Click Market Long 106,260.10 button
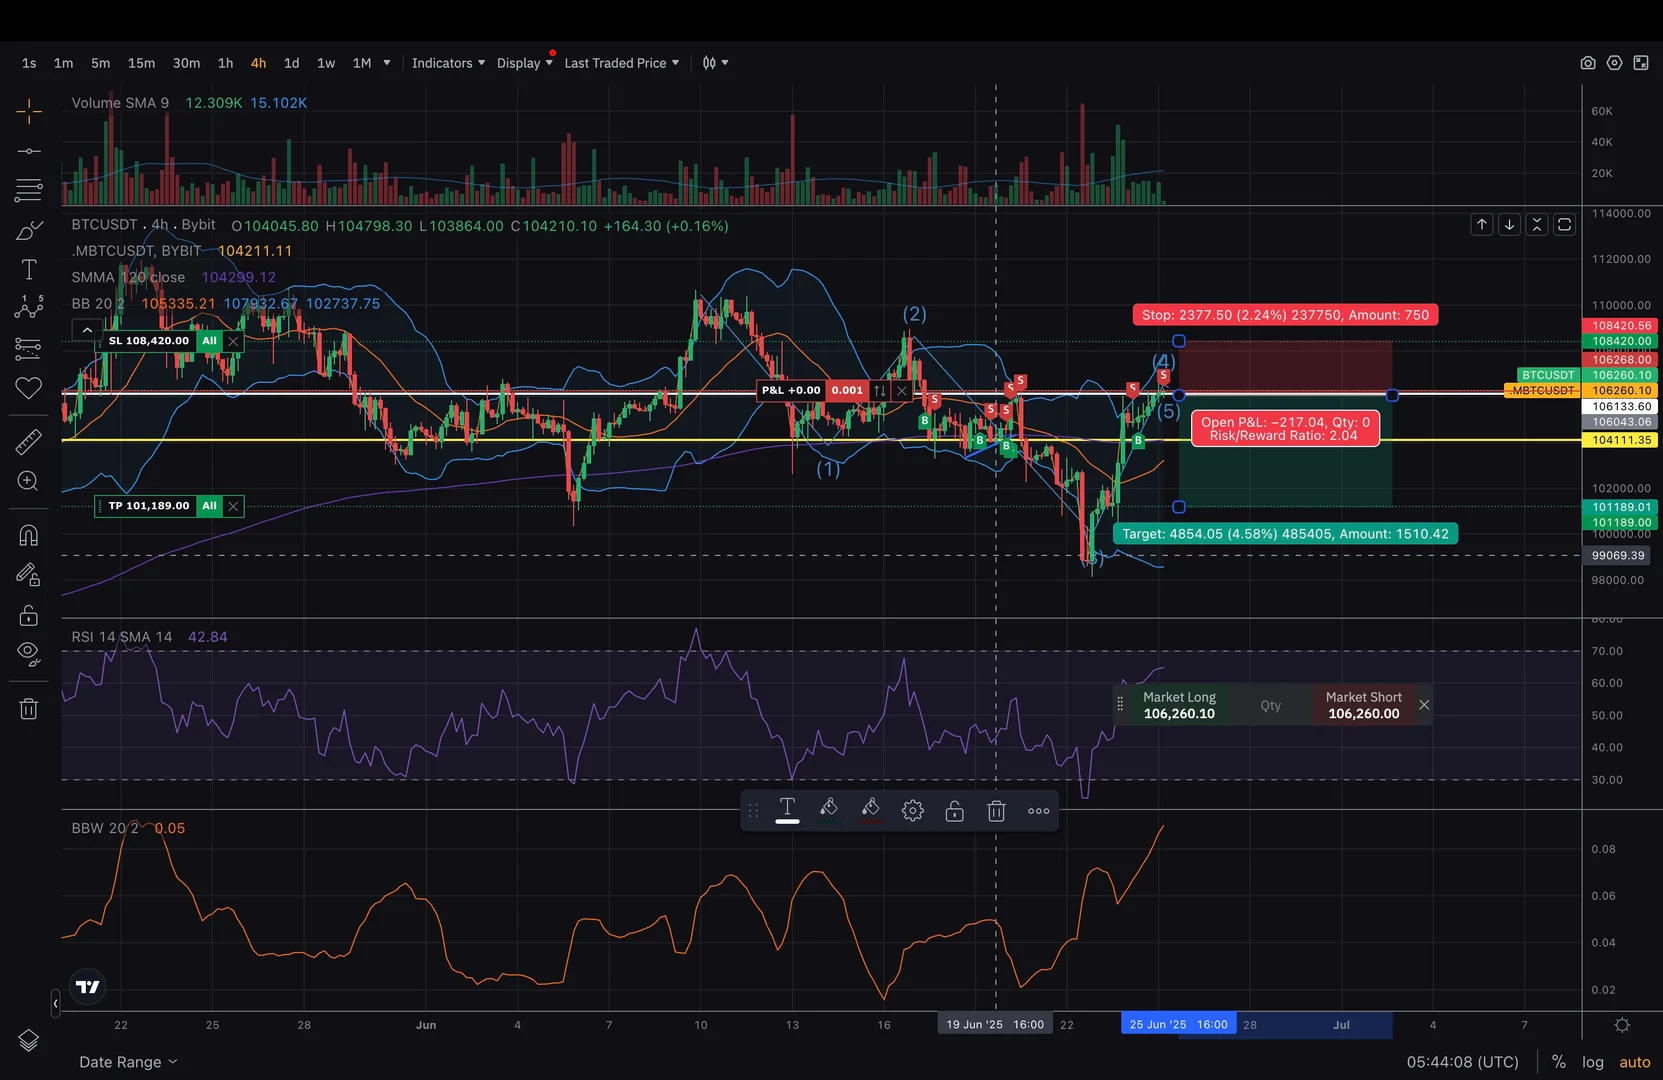 (1179, 706)
